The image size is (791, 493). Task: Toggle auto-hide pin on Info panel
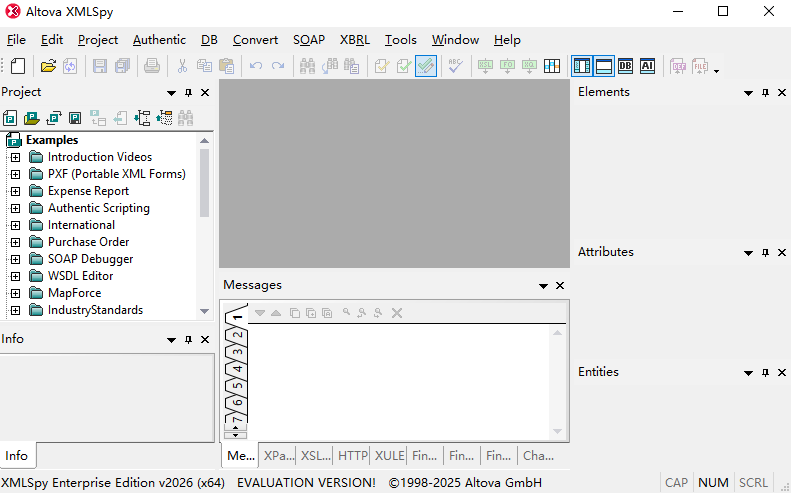(x=188, y=340)
